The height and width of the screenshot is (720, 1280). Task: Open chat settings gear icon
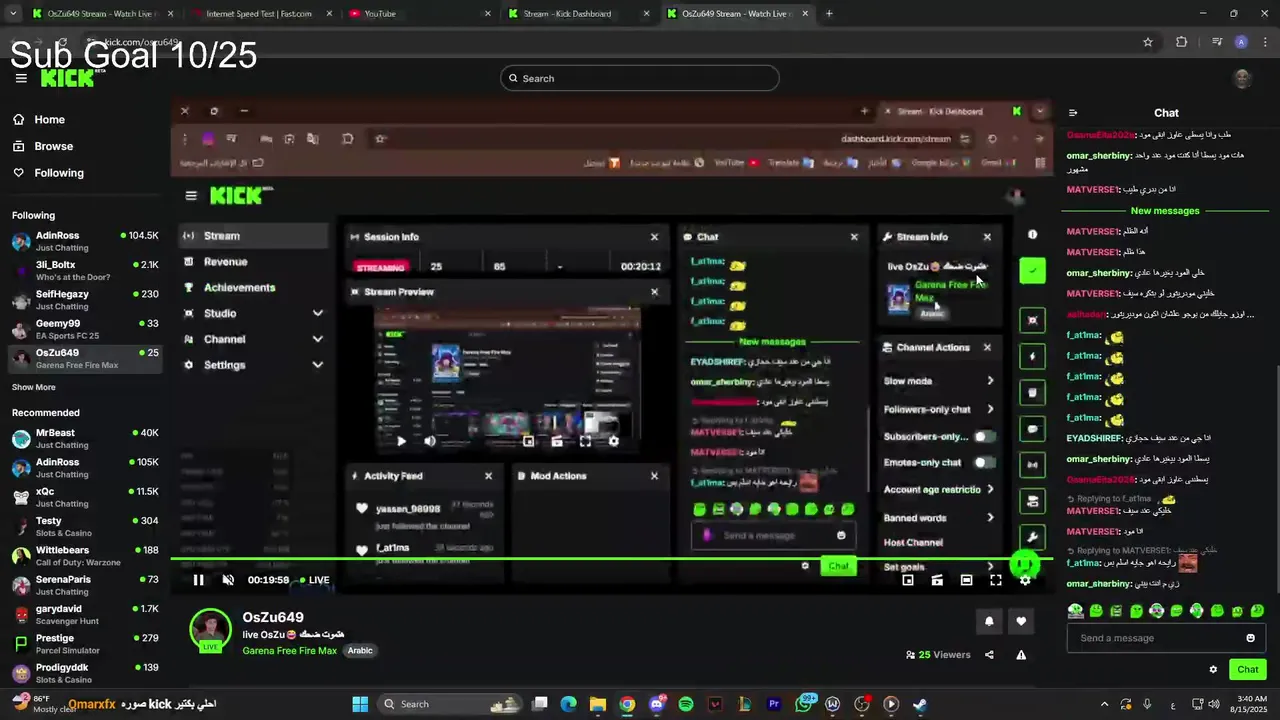pyautogui.click(x=1213, y=670)
